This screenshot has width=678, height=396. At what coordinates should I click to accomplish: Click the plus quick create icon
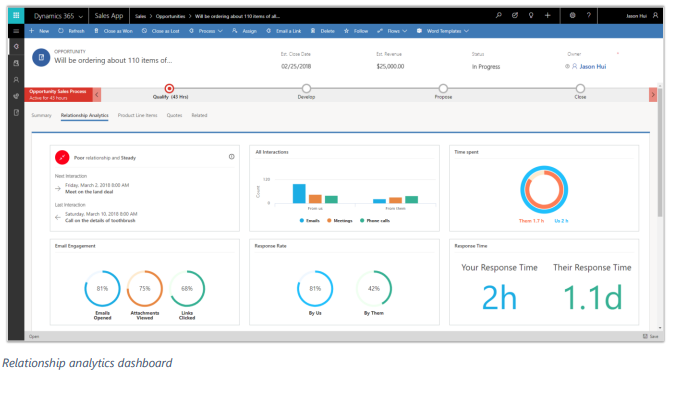[x=547, y=16]
